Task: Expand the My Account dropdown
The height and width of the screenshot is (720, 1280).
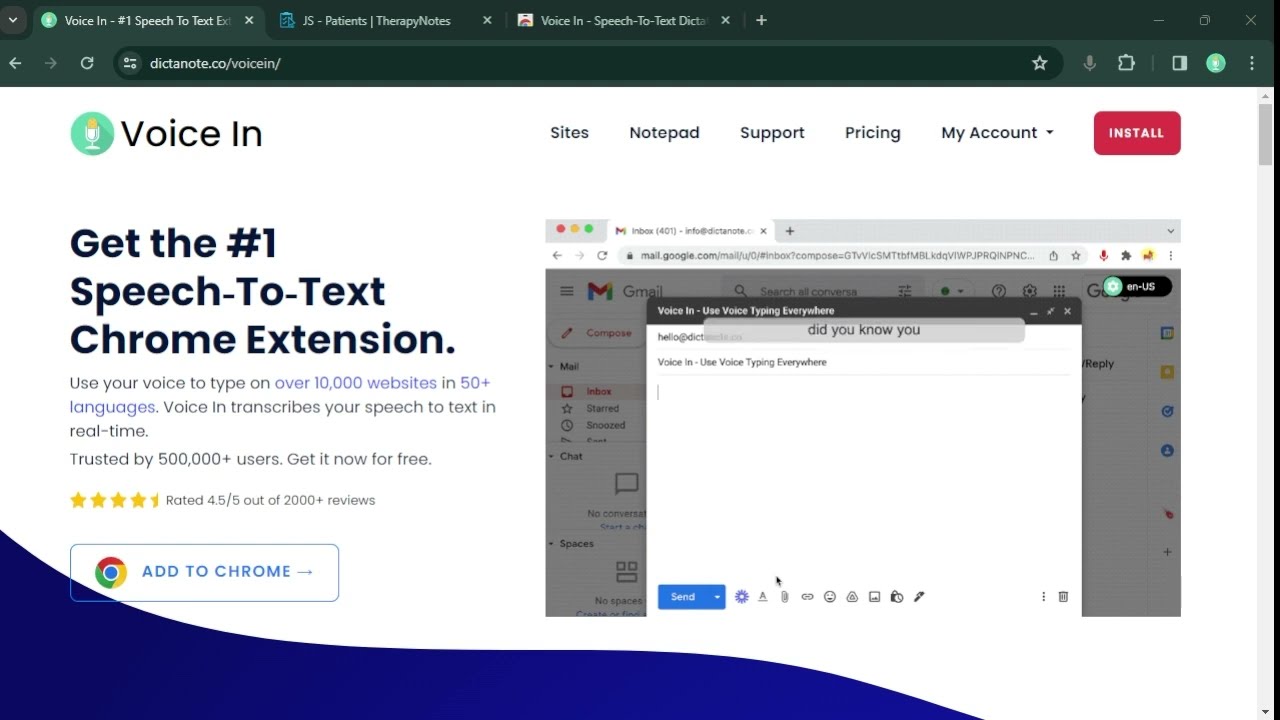Action: coord(997,133)
